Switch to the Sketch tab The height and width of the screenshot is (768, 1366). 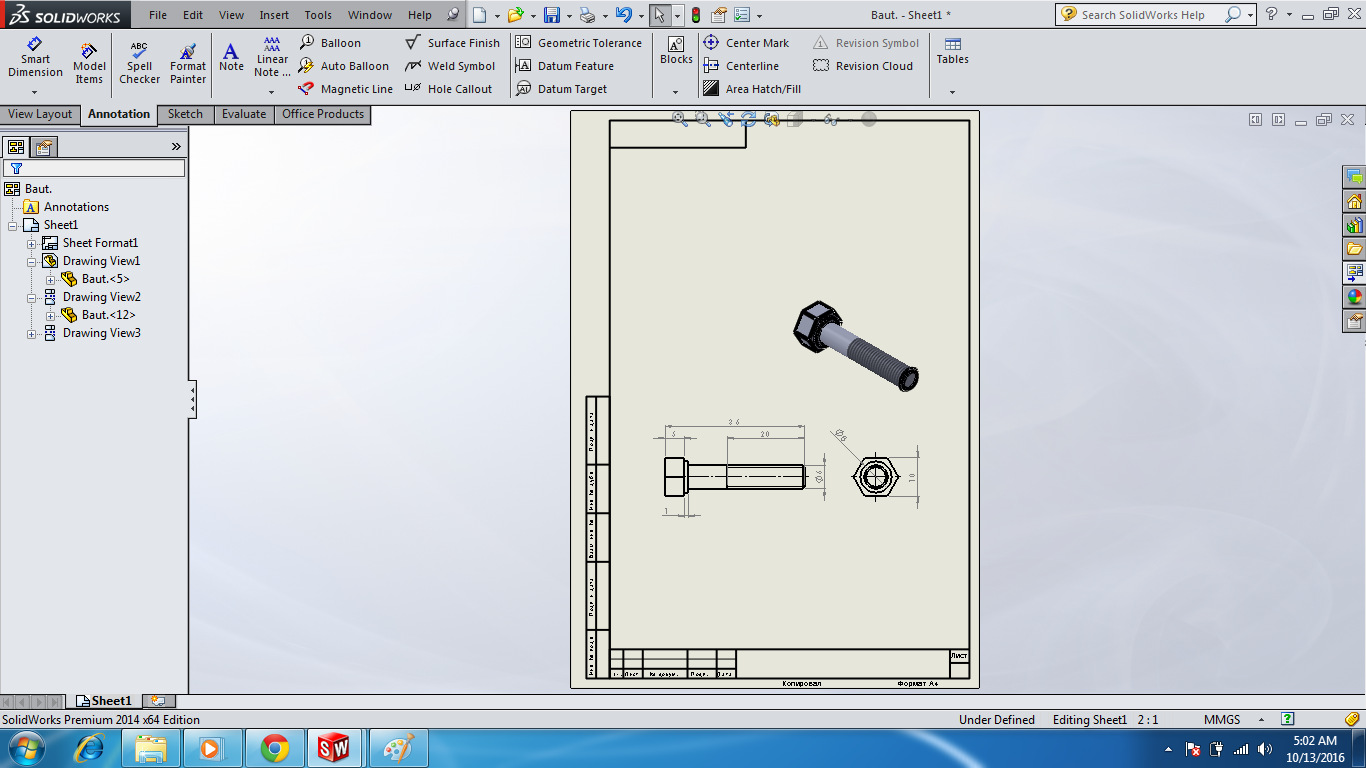(184, 114)
